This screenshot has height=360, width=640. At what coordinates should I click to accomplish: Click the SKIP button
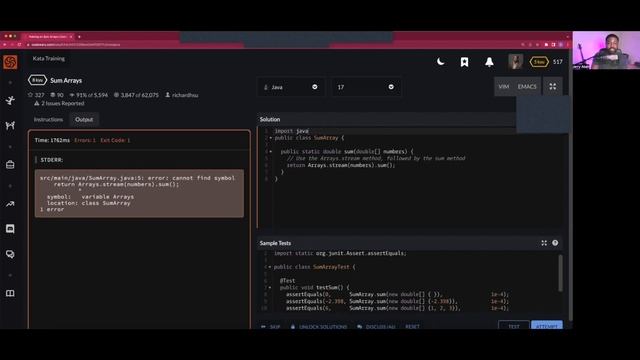[x=271, y=327]
